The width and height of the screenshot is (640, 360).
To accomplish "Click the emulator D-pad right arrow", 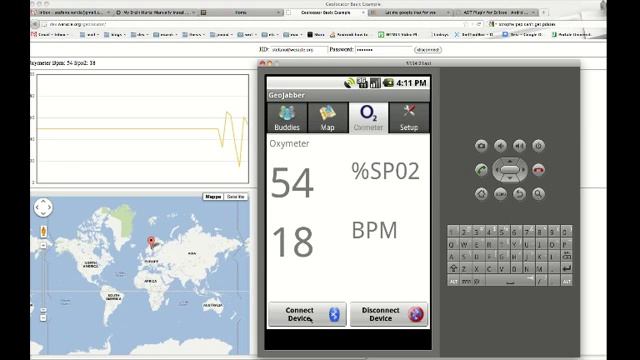I will pos(523,170).
